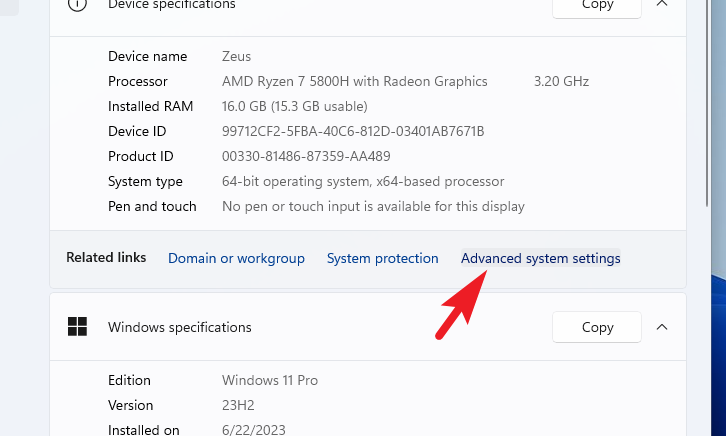The image size is (726, 436).
Task: Select the version value 23H2
Action: point(238,405)
